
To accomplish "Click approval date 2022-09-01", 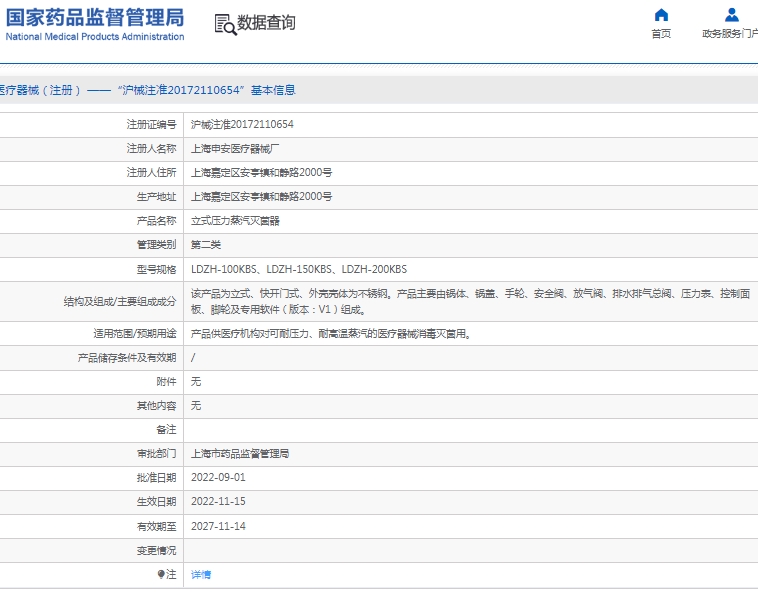I will pos(218,477).
